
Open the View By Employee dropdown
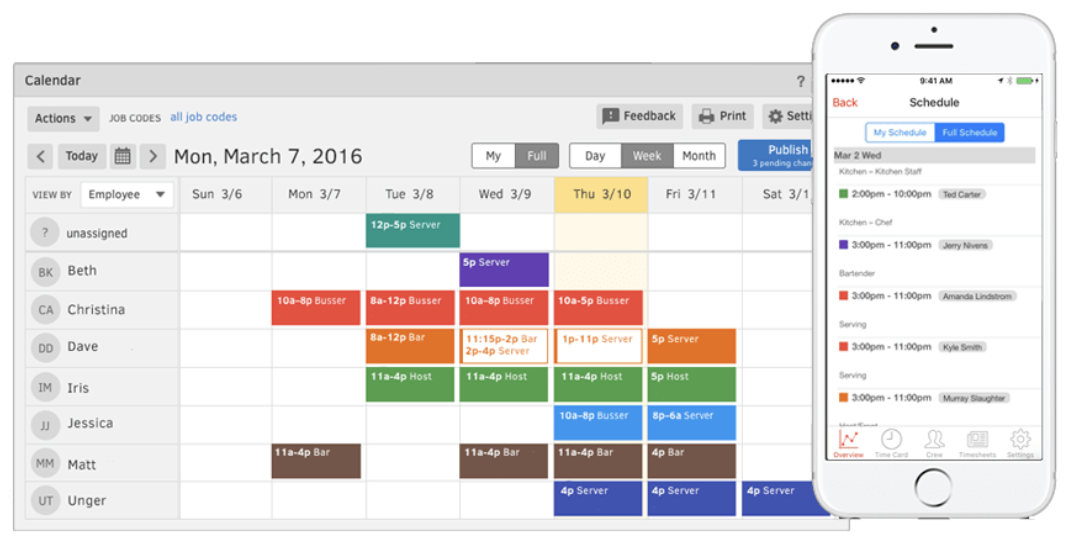click(127, 195)
